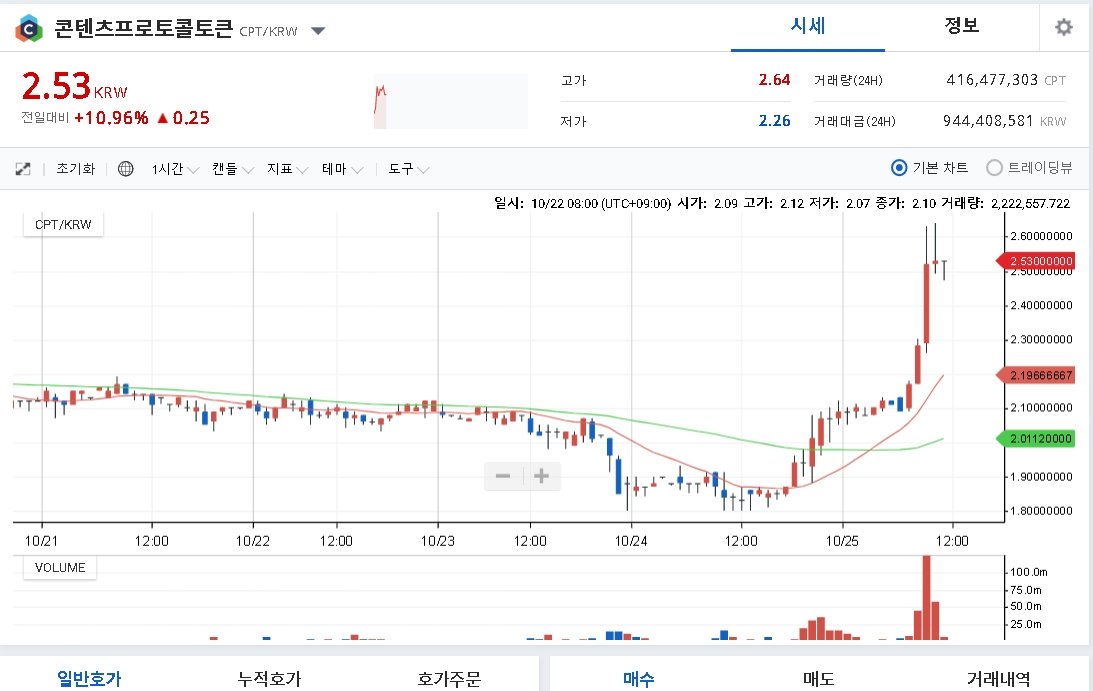Open the 호가주문 tab
The image size is (1093, 691).
tap(449, 678)
